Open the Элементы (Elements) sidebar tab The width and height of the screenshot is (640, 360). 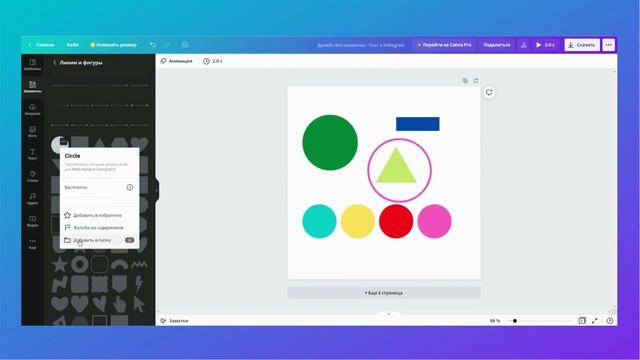(32, 87)
